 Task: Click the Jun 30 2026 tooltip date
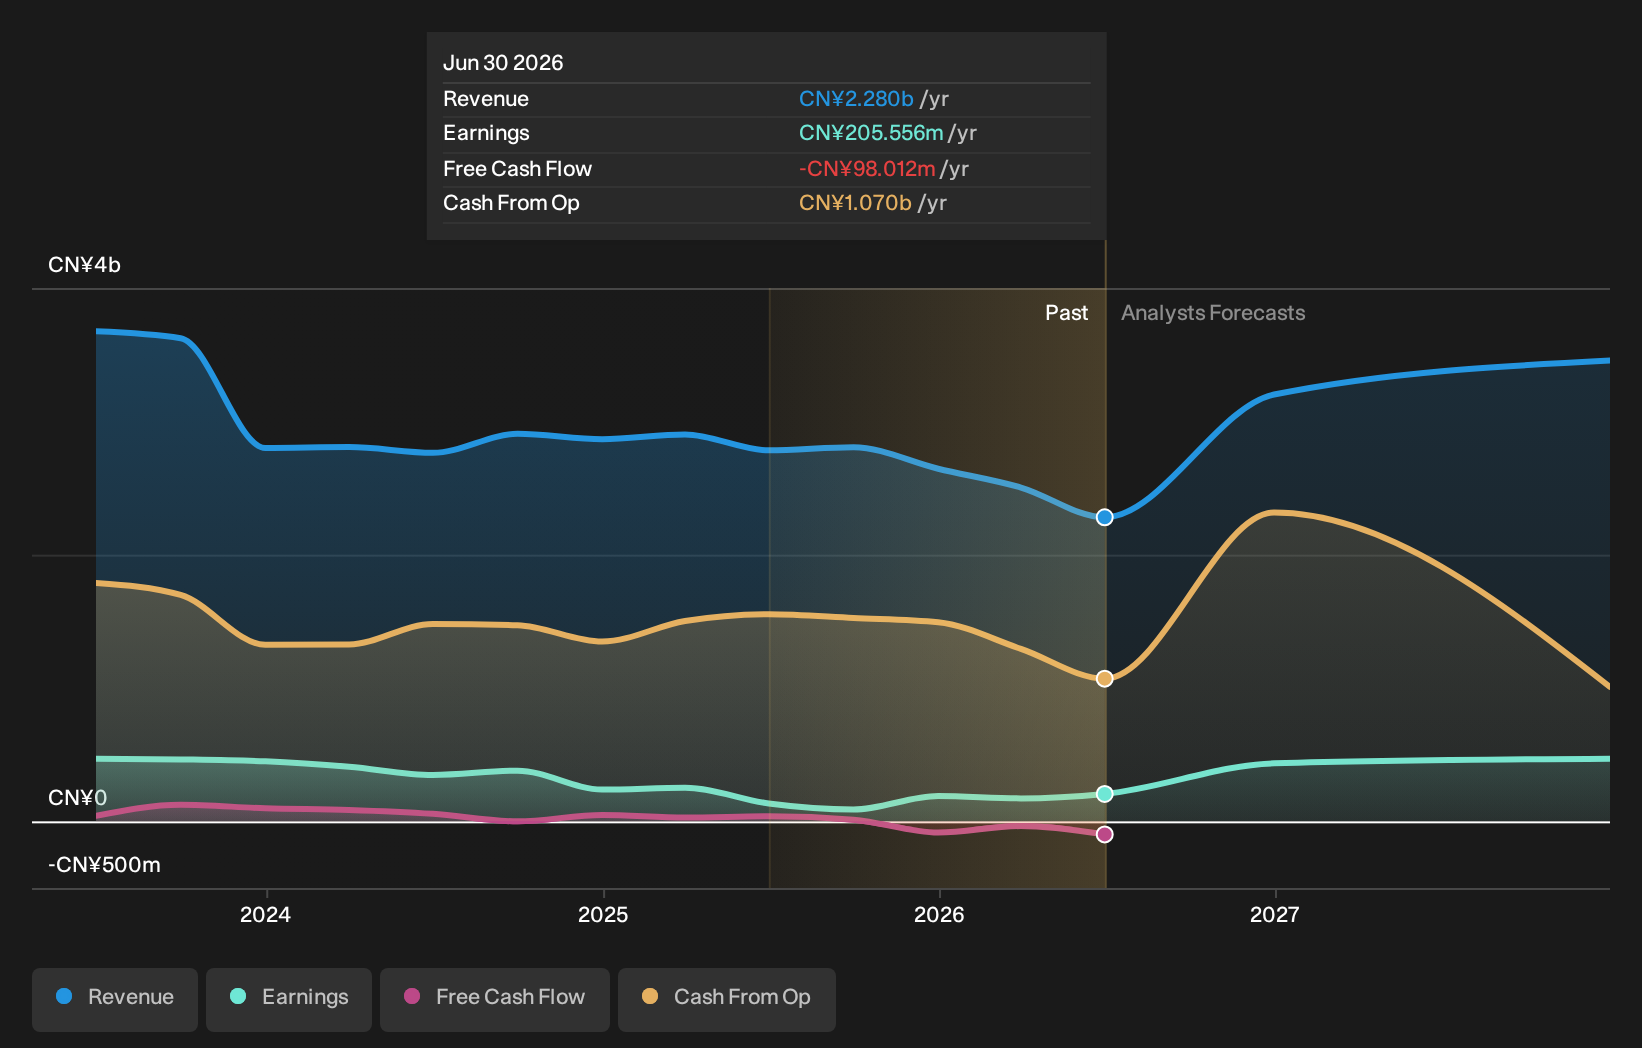click(503, 63)
